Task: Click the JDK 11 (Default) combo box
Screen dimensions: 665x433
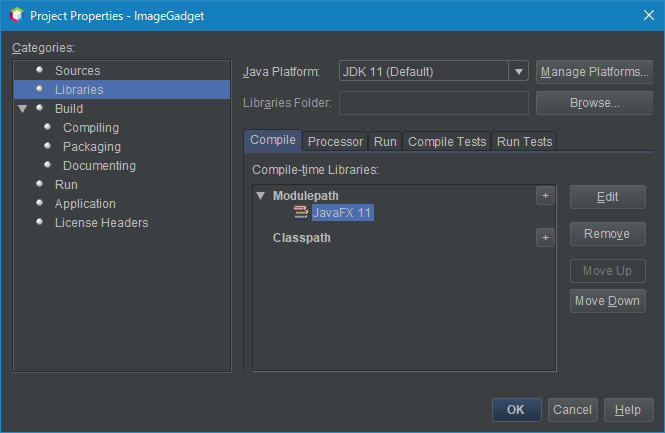Action: pyautogui.click(x=433, y=71)
